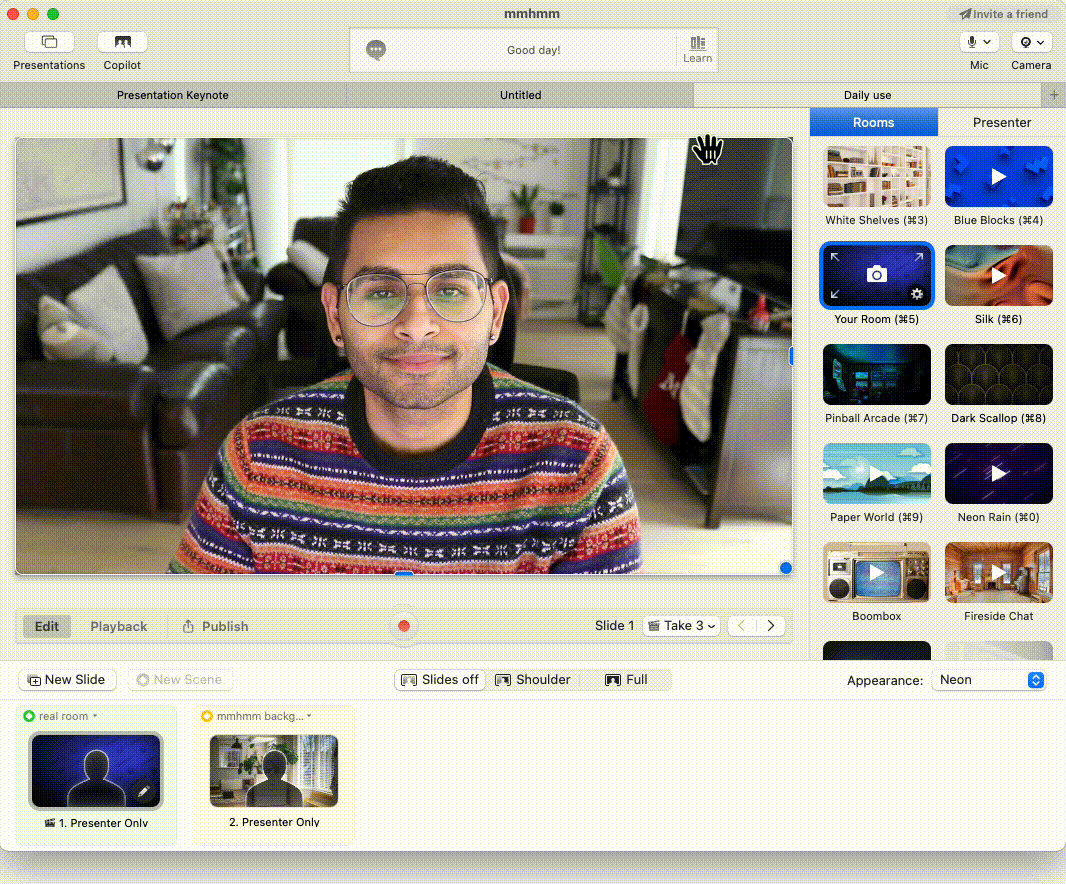Click the microphone icon
Viewport: 1066px width, 884px height.
pyautogui.click(x=972, y=42)
